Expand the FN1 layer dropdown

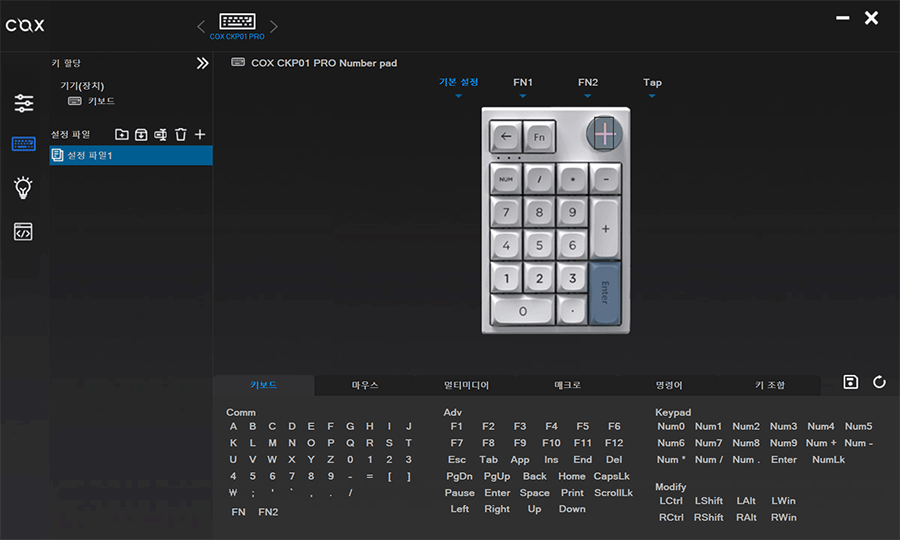(x=523, y=88)
